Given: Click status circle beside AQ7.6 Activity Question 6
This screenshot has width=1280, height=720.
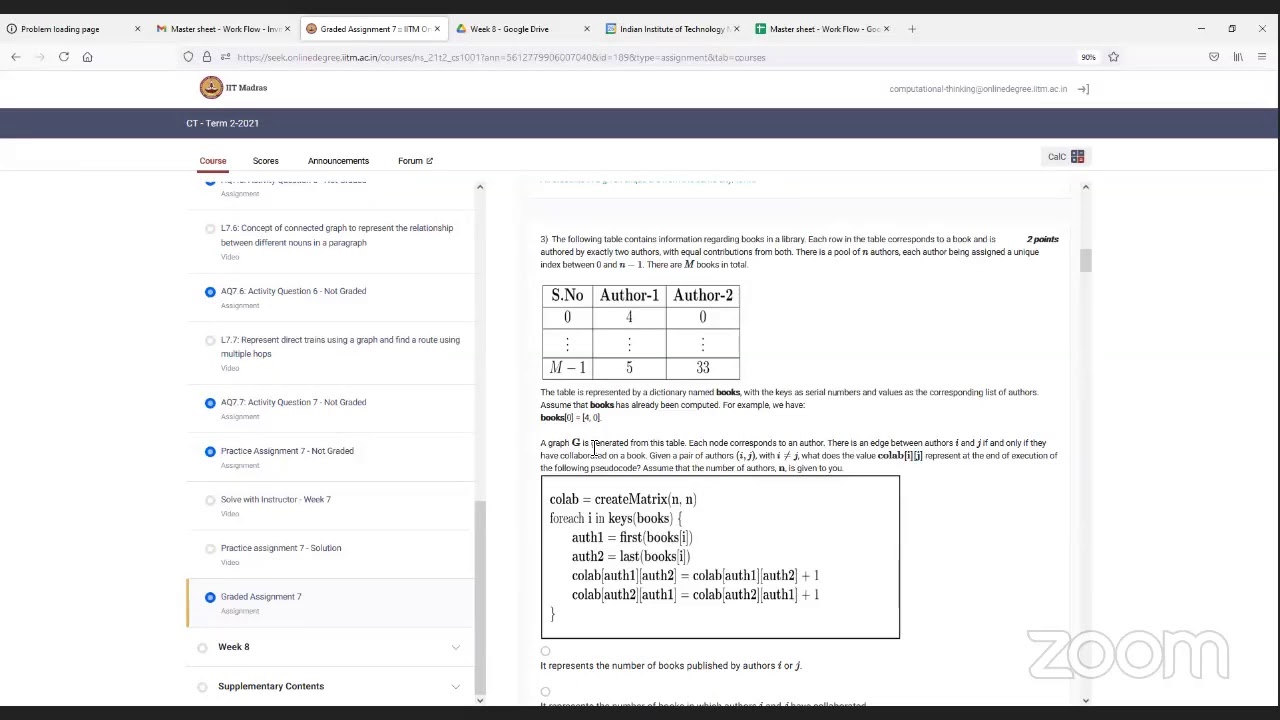Looking at the screenshot, I should [x=210, y=292].
